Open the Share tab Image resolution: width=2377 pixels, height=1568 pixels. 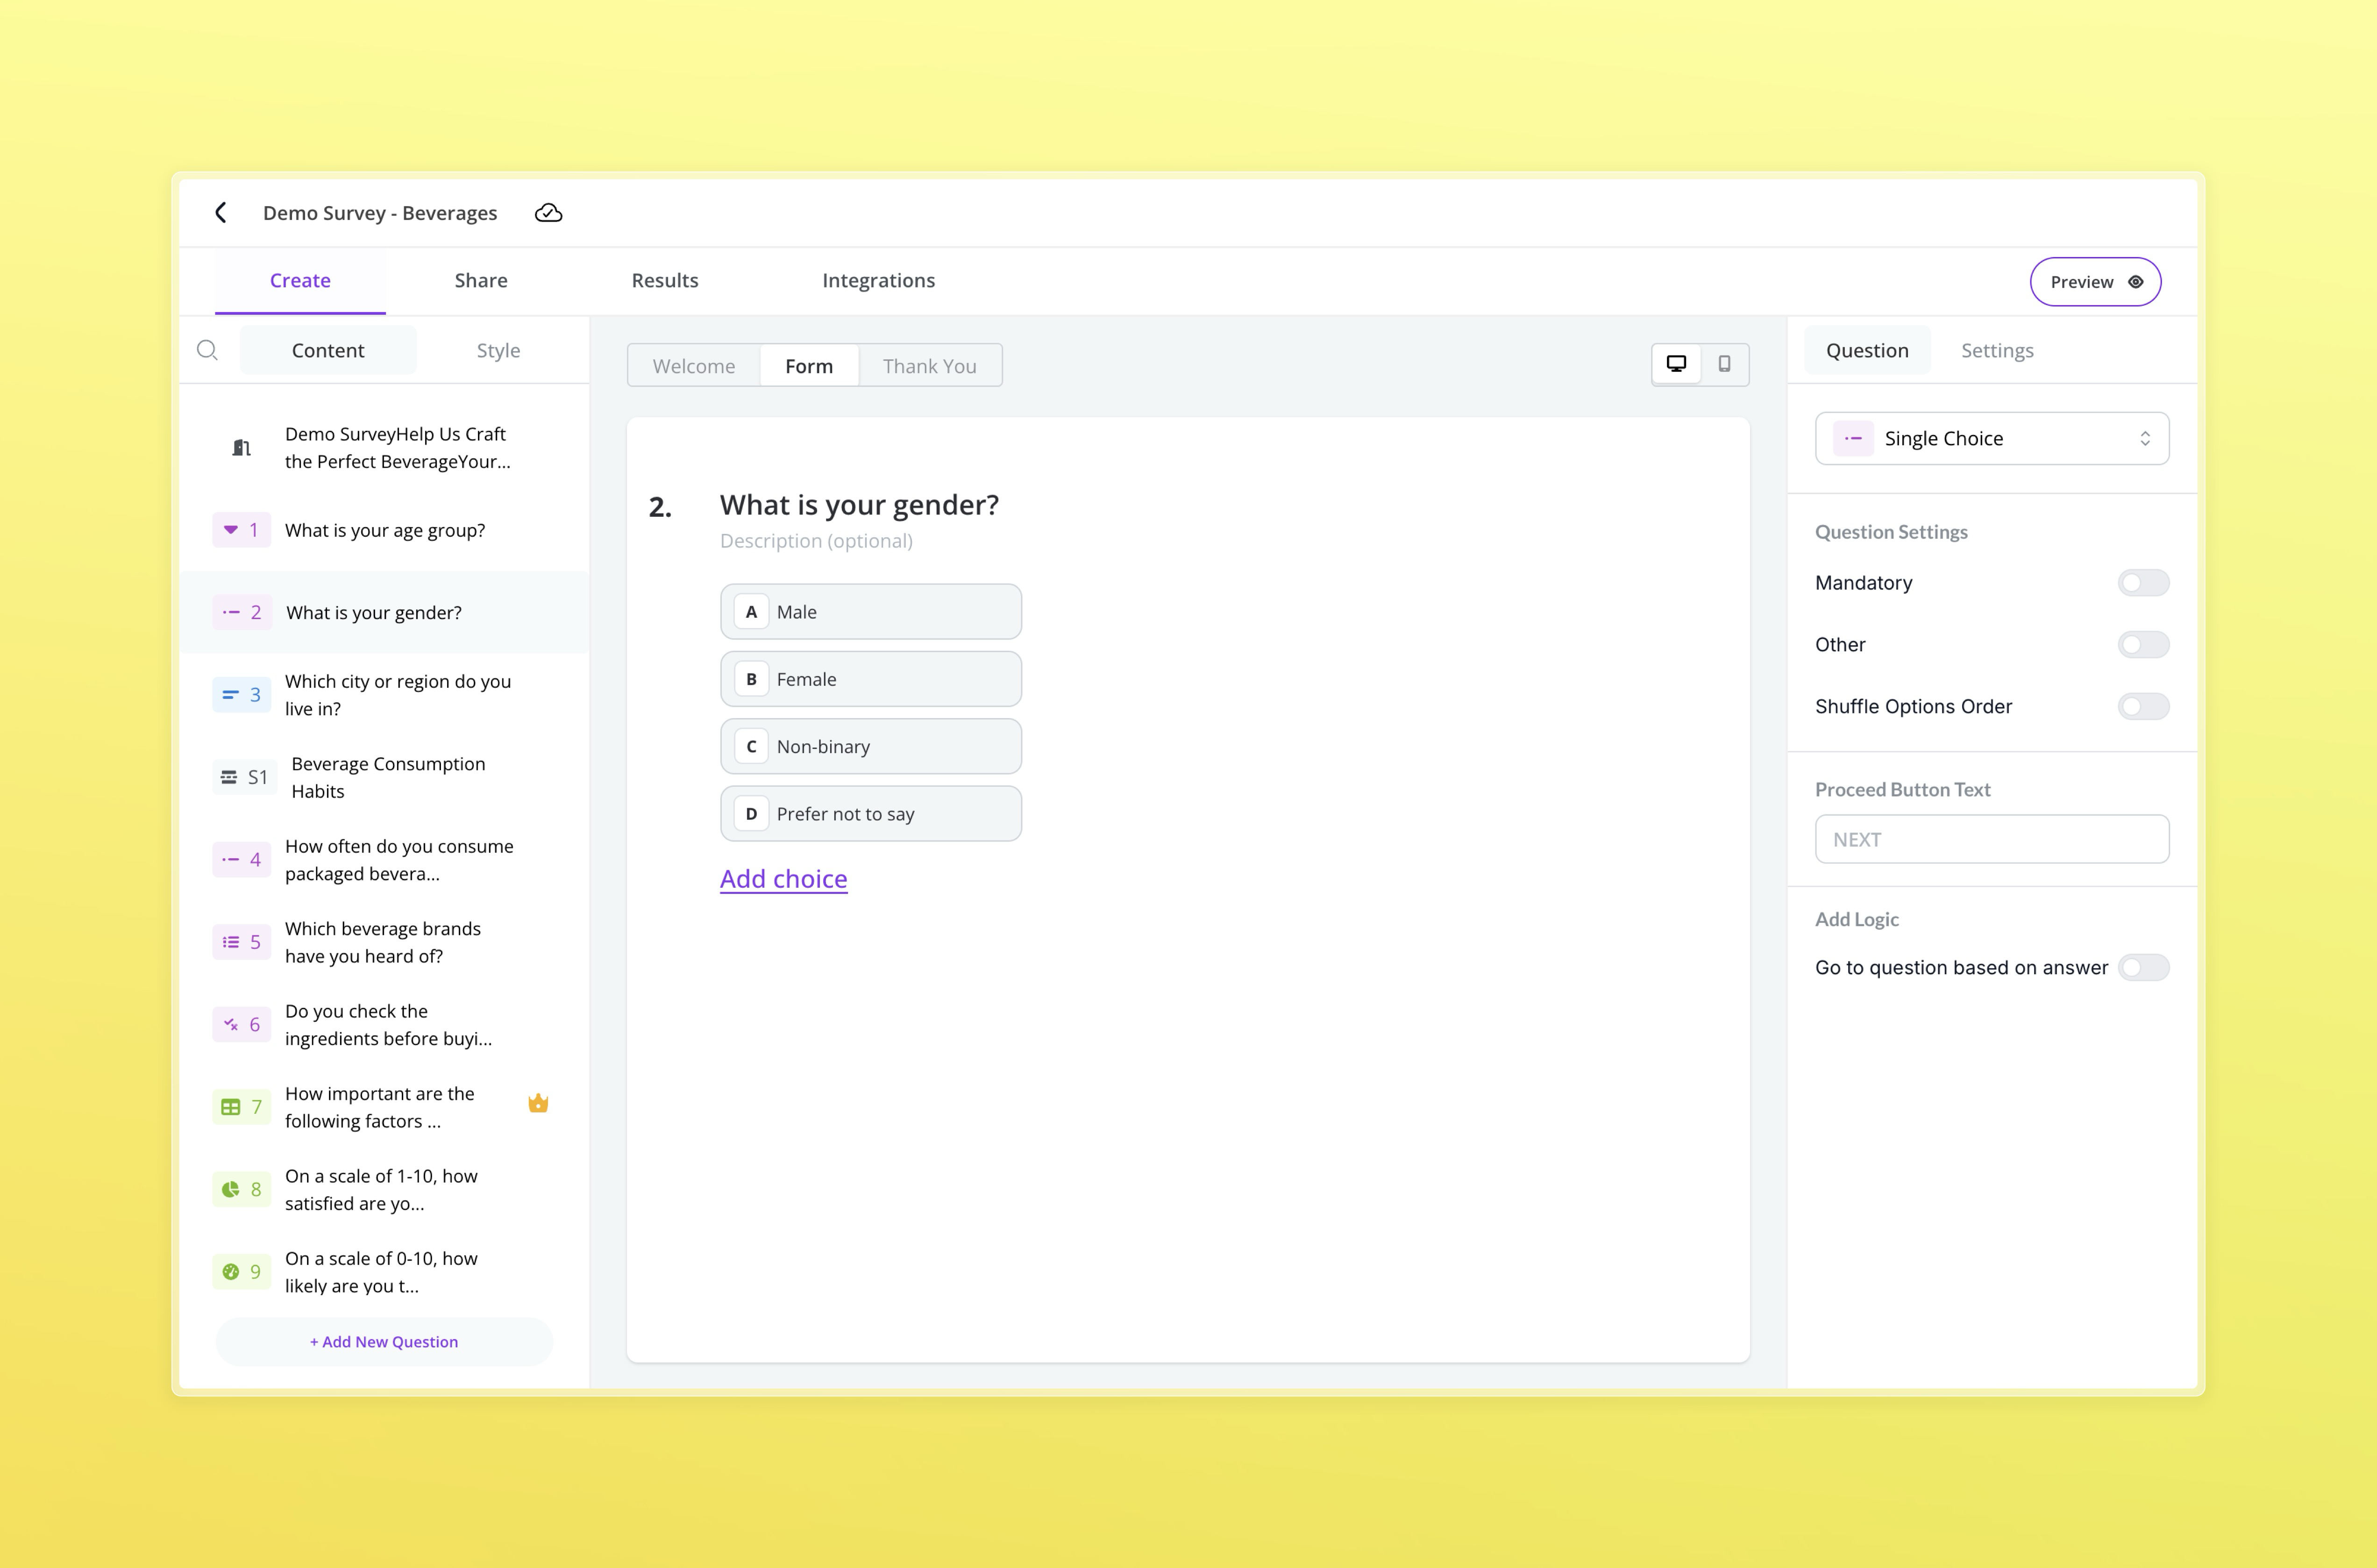pos(481,281)
